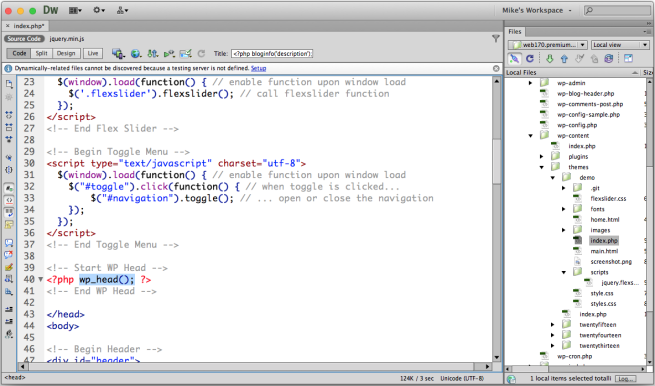Toggle Live view
Screen dimensions: 655x386
click(93, 53)
